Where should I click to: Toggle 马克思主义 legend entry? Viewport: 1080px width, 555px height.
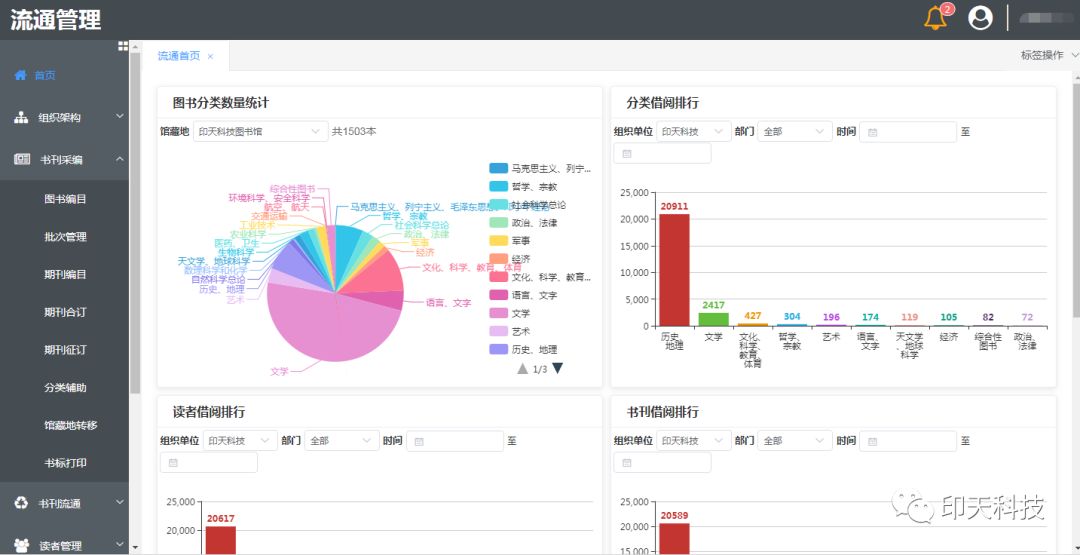click(541, 168)
